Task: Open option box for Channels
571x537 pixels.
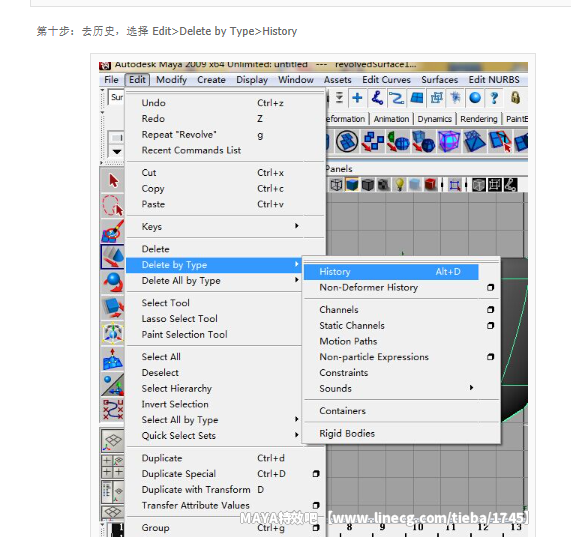Action: (x=491, y=310)
